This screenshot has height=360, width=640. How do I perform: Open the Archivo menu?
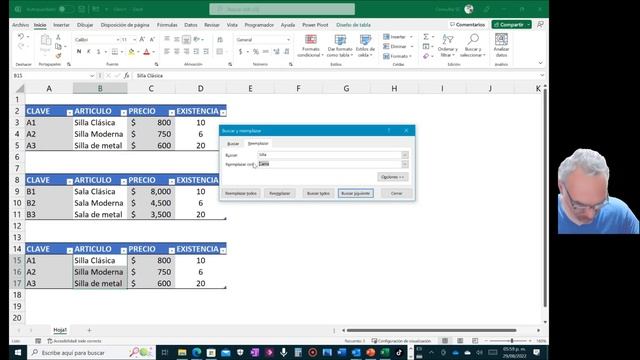(x=20, y=25)
